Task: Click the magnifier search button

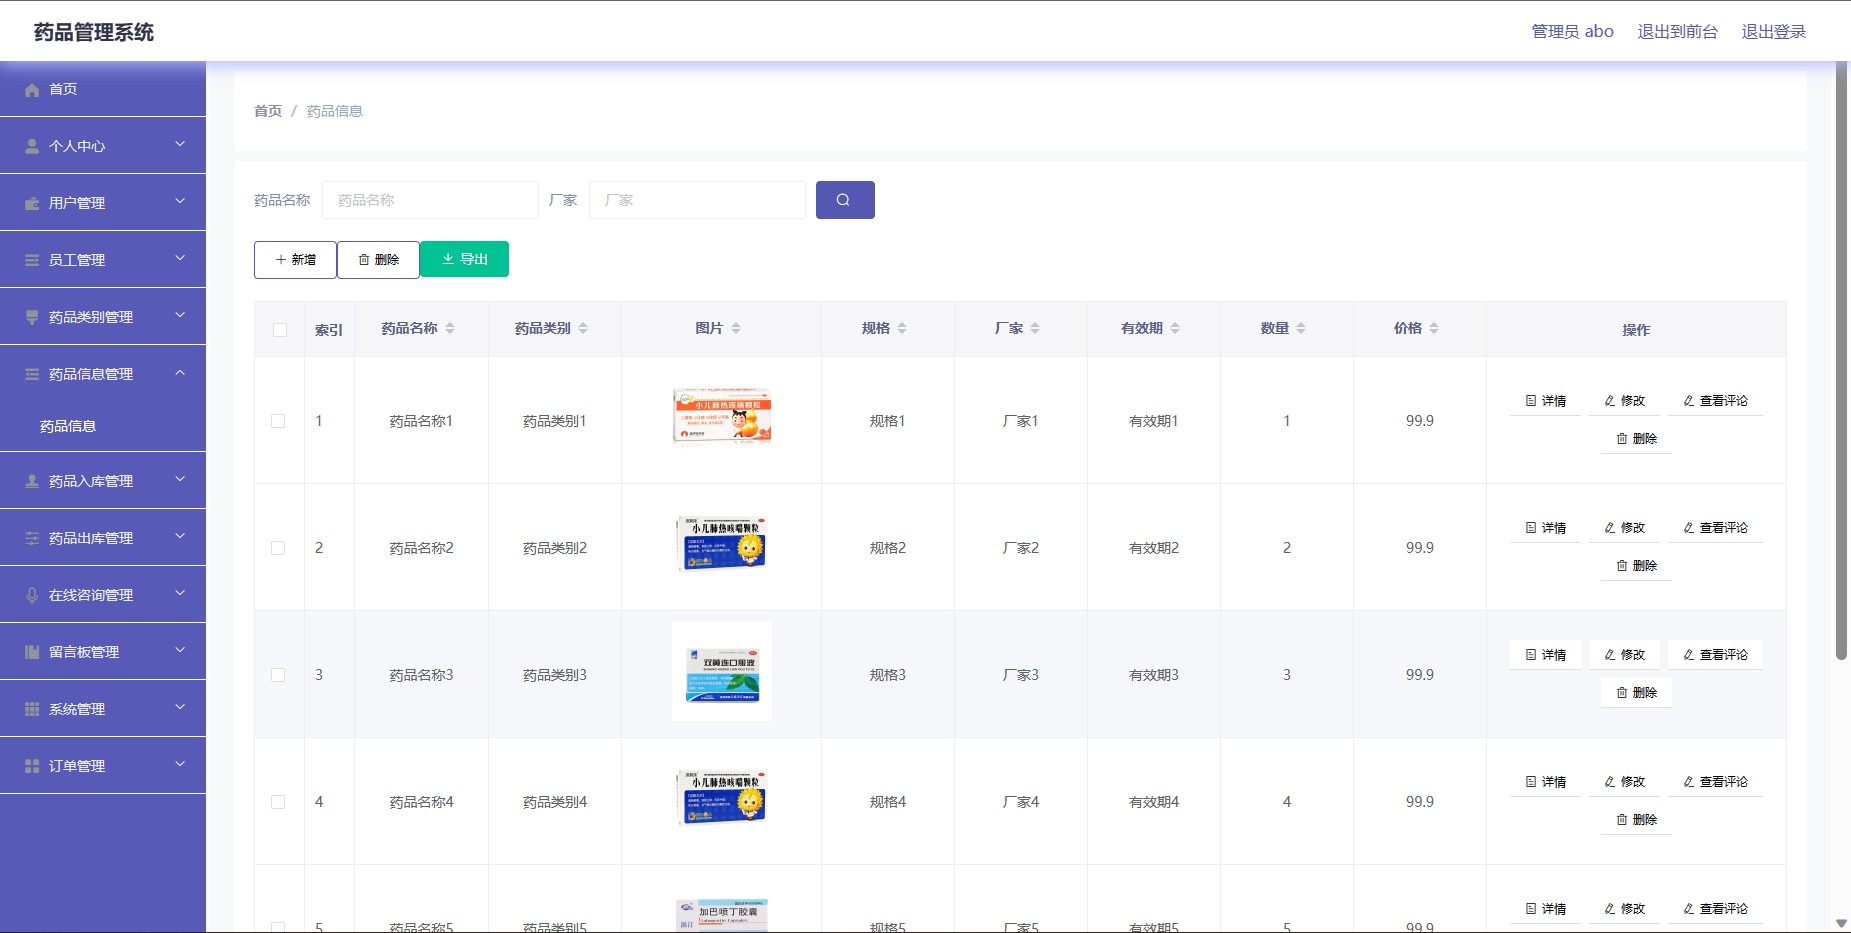Action: 844,200
